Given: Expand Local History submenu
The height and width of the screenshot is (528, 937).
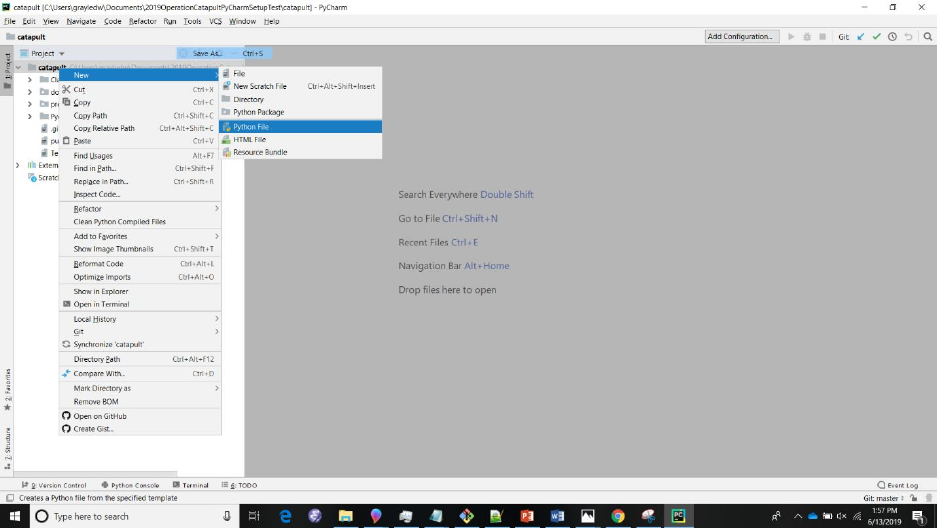Looking at the screenshot, I should coord(140,319).
